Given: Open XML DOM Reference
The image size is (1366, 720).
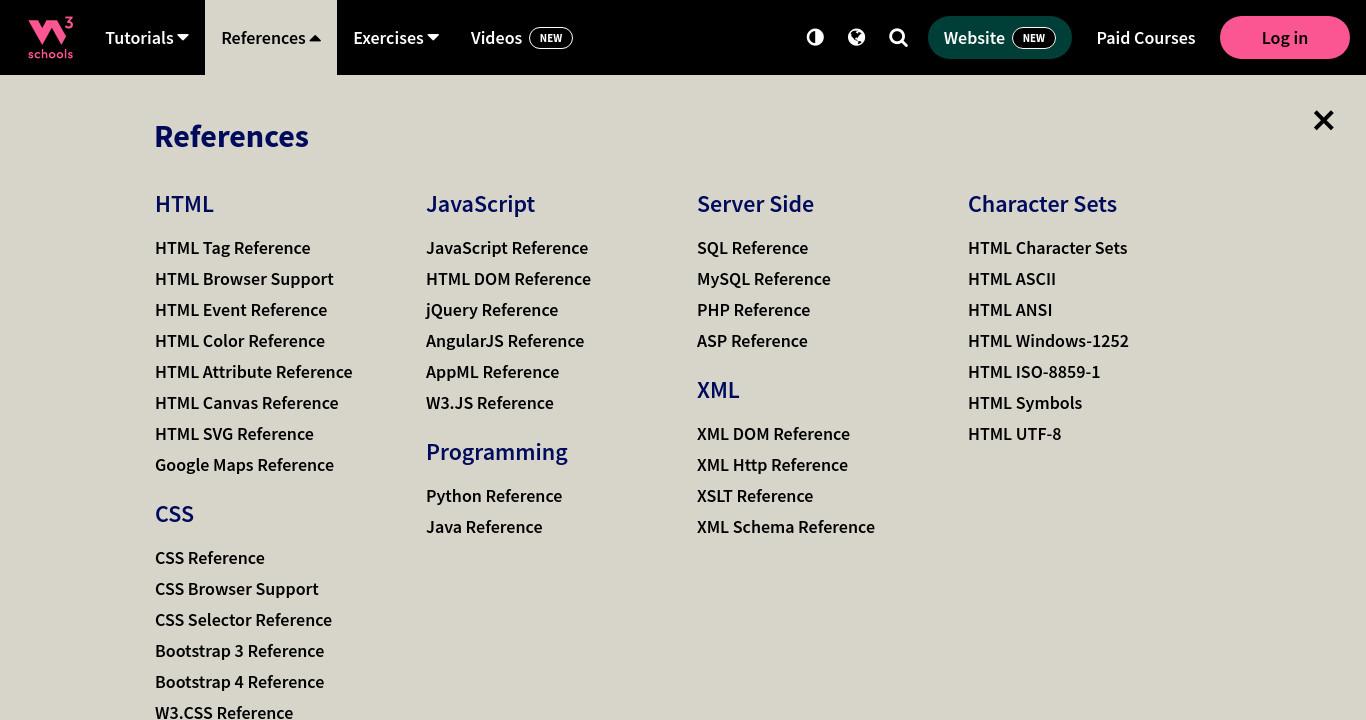Looking at the screenshot, I should [773, 433].
